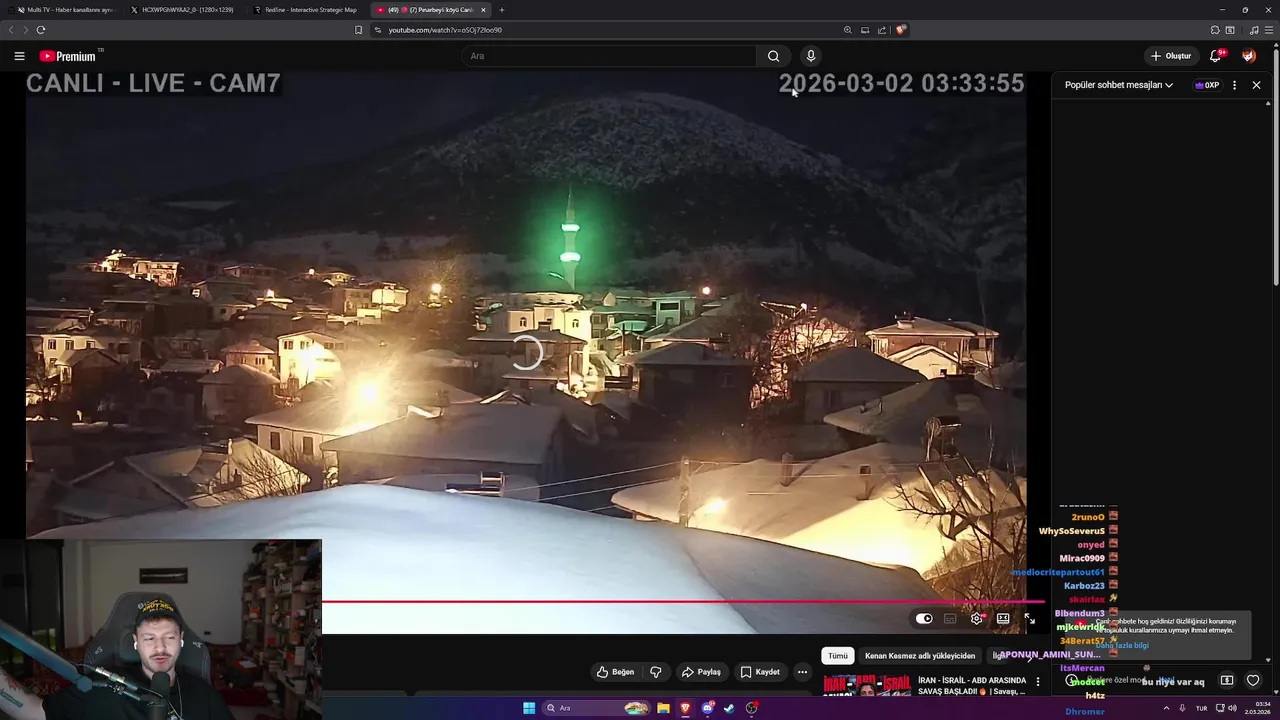The image size is (1280, 720).
Task: Share the video with Paylaş
Action: (x=702, y=672)
